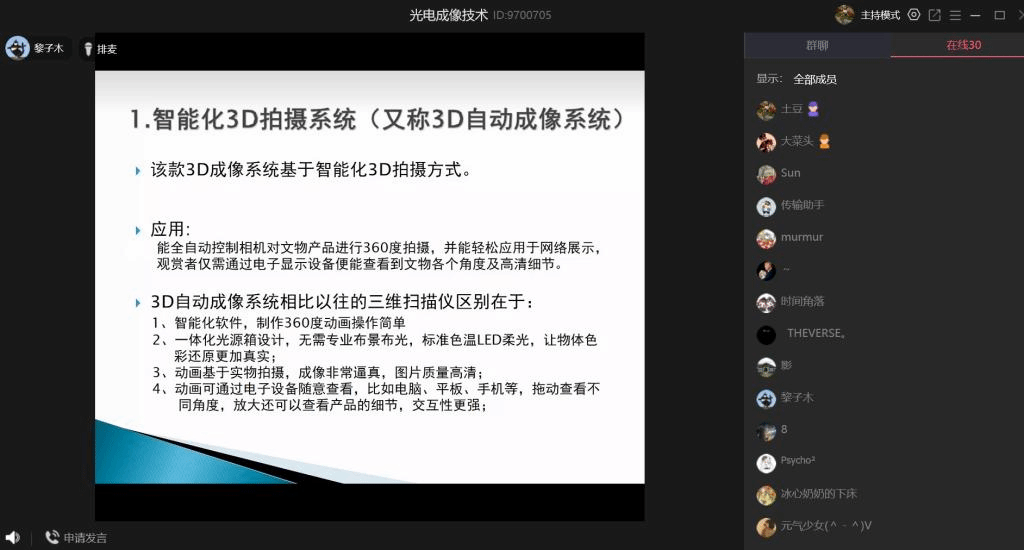Screen dimensions: 1024x550
Task: Click 传输助手 in the member list
Action: pyautogui.click(x=802, y=205)
